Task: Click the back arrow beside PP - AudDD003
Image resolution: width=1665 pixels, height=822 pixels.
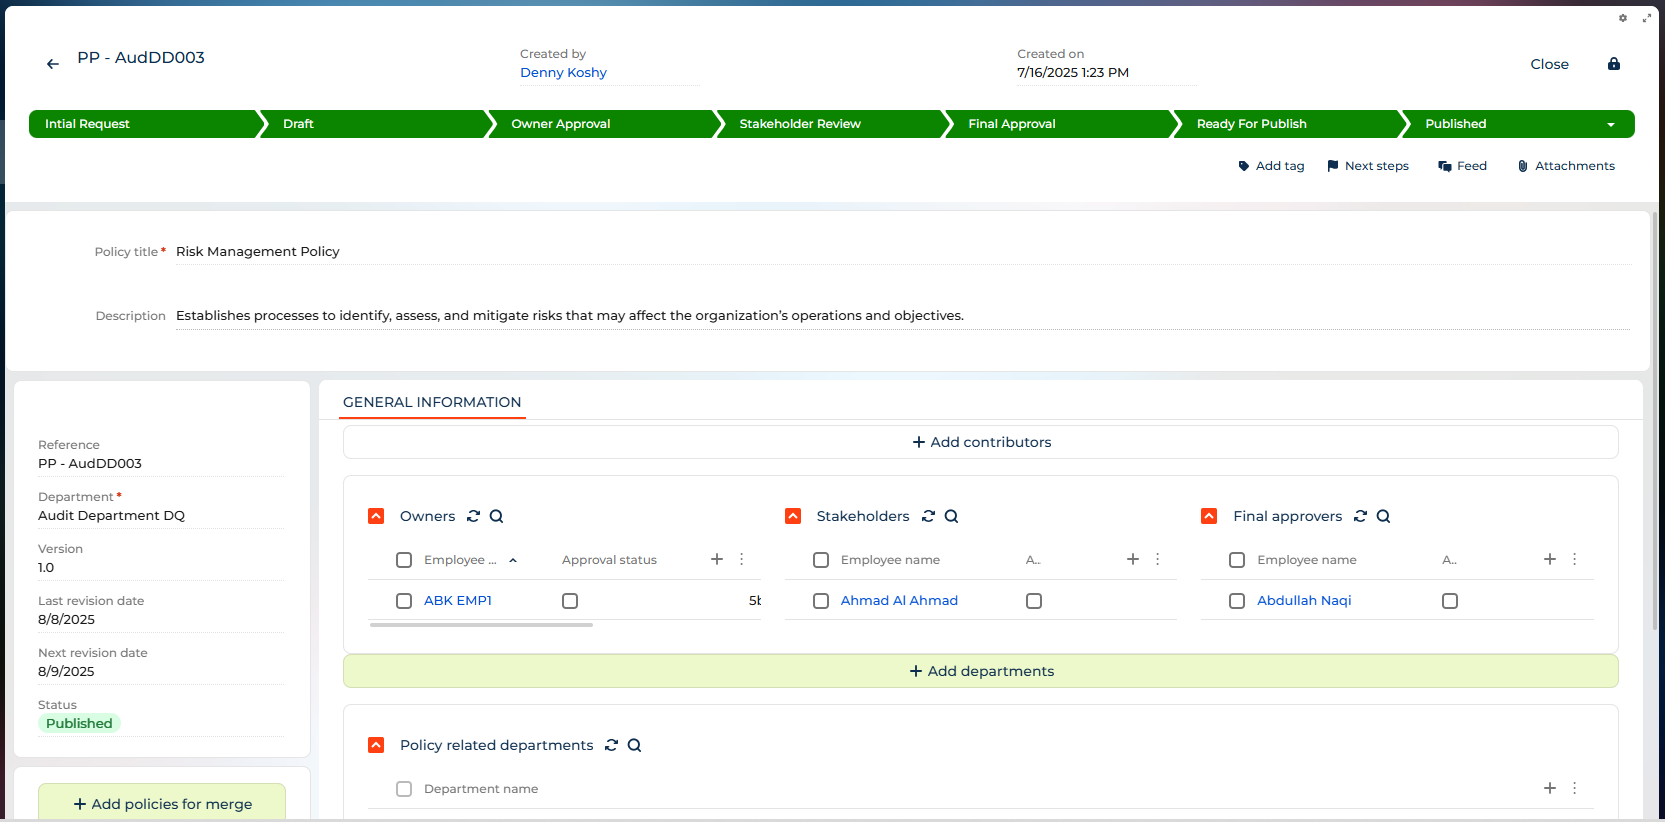Action: coord(53,64)
